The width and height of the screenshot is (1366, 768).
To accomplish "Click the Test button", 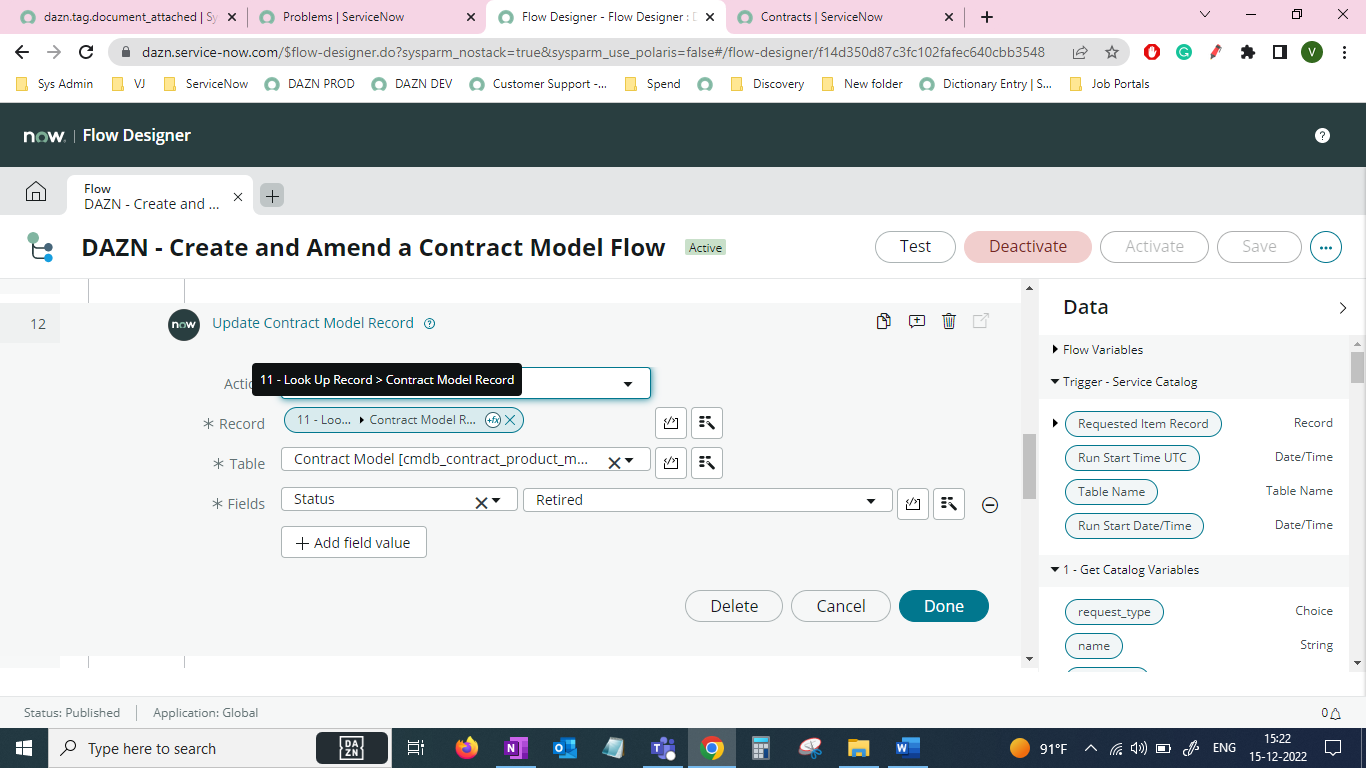I will point(915,246).
